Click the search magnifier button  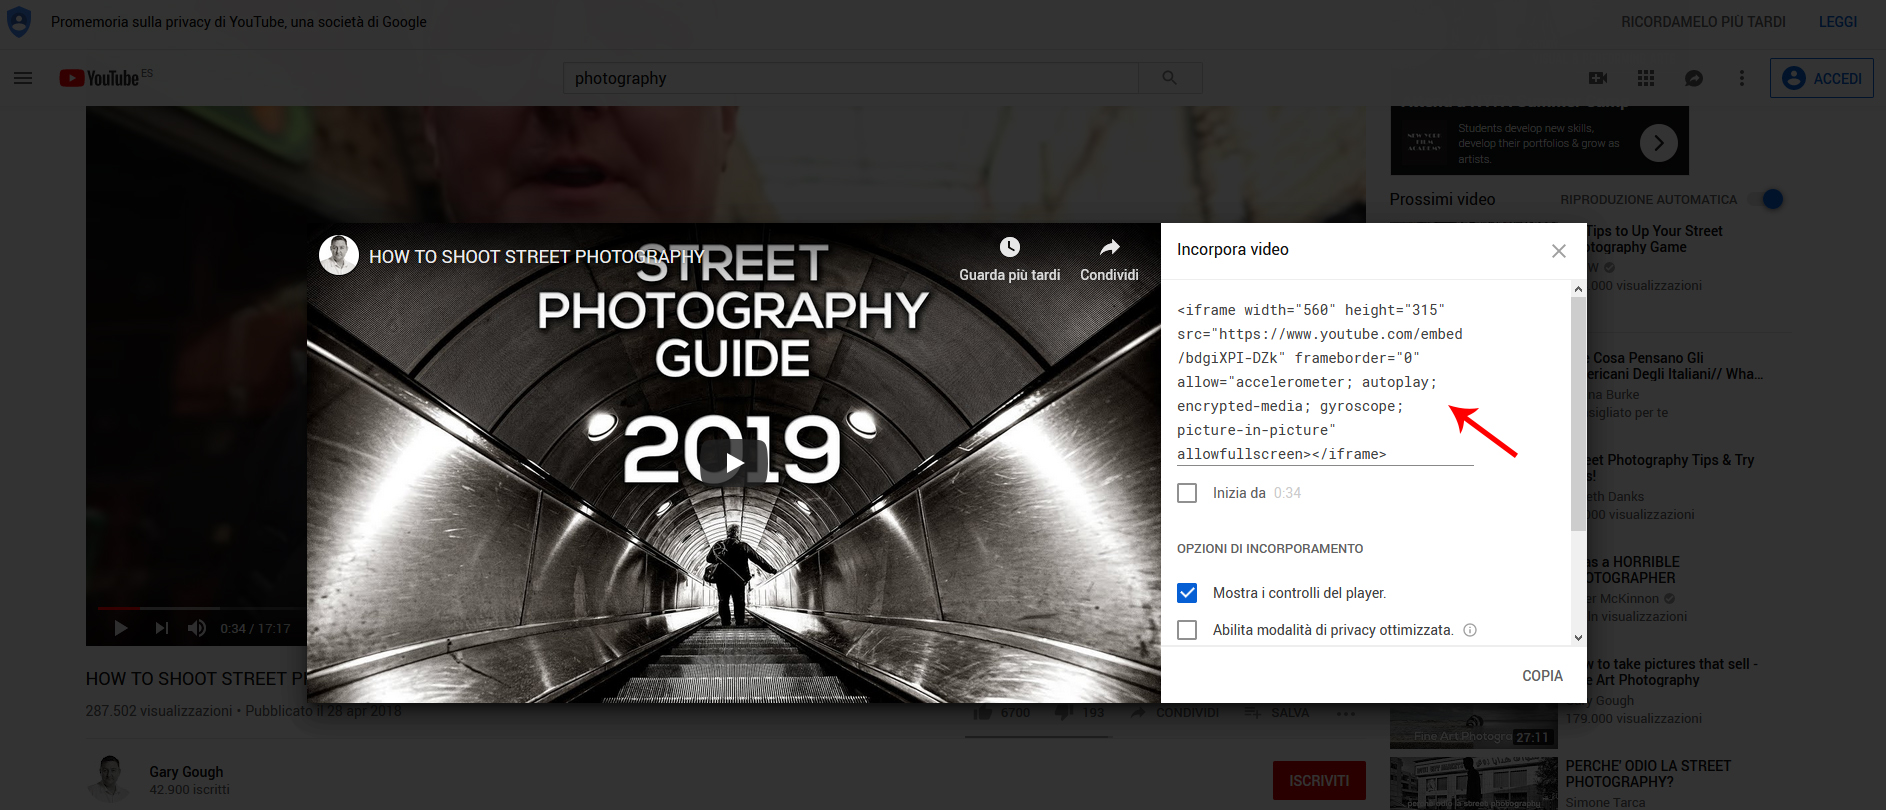click(1169, 78)
